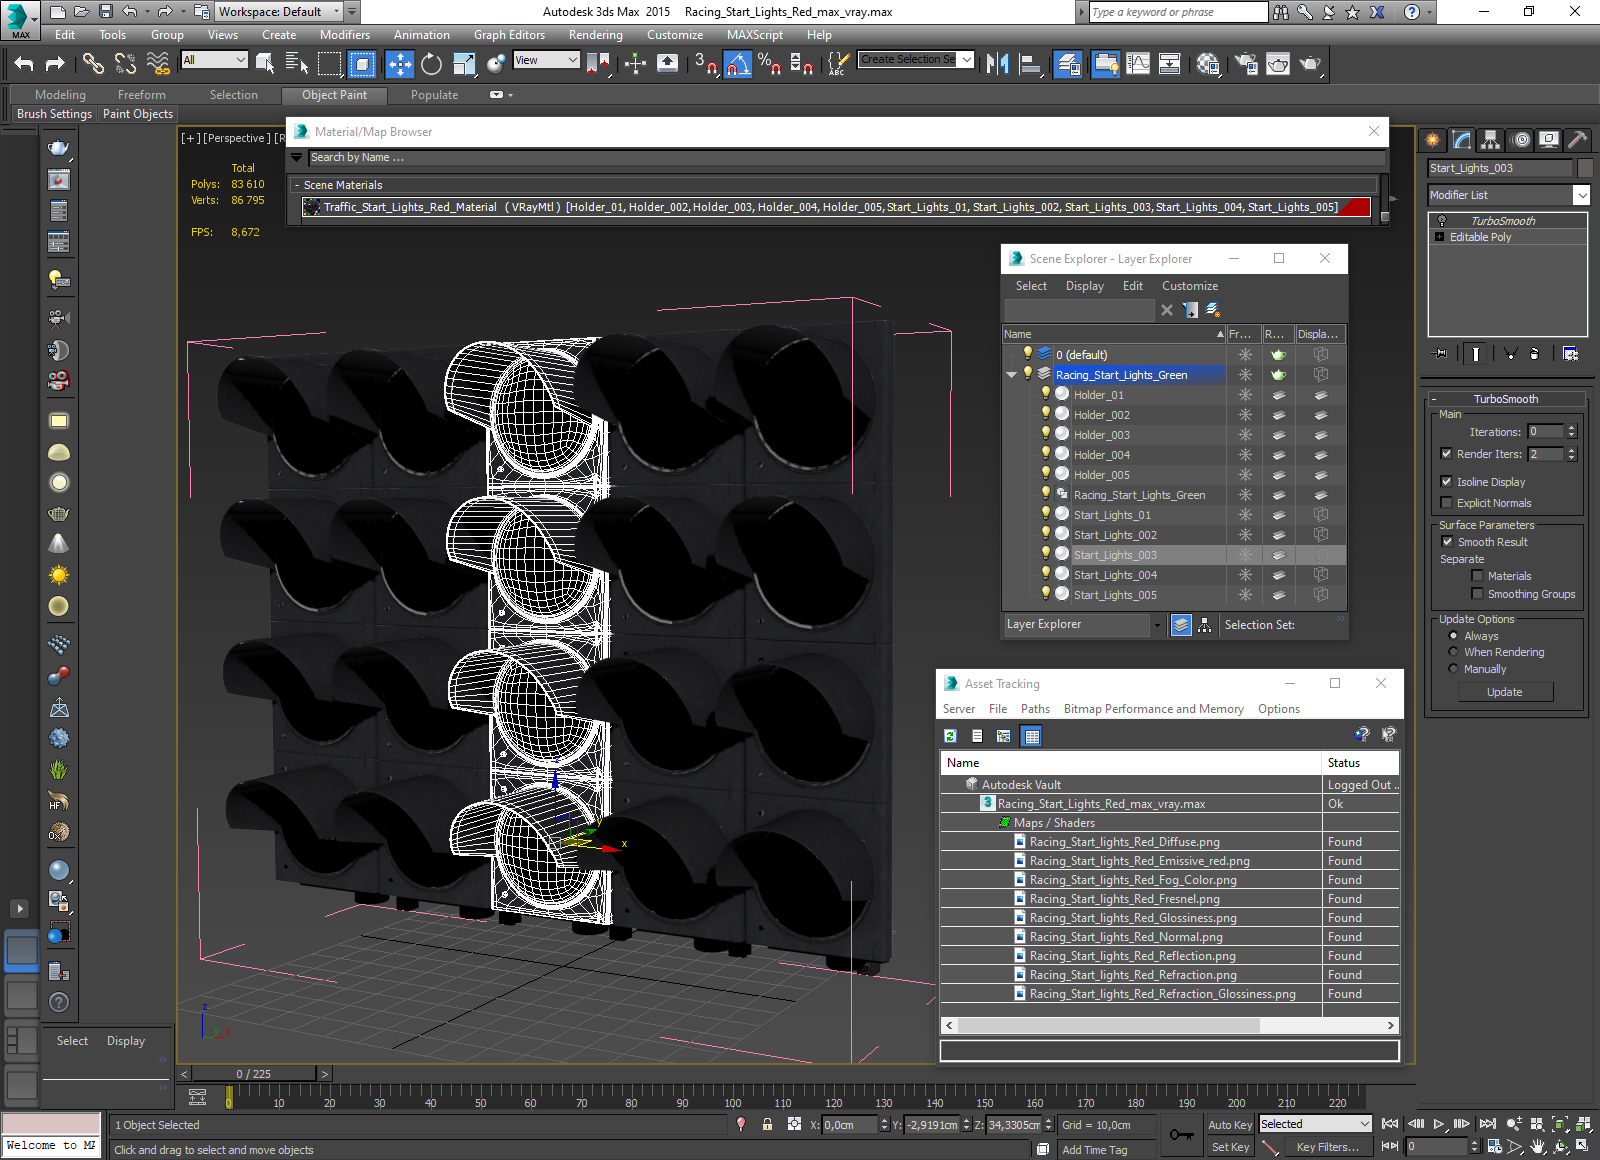Screen dimensions: 1600x1160
Task: Activate the Select and Link tool
Action: click(93, 64)
